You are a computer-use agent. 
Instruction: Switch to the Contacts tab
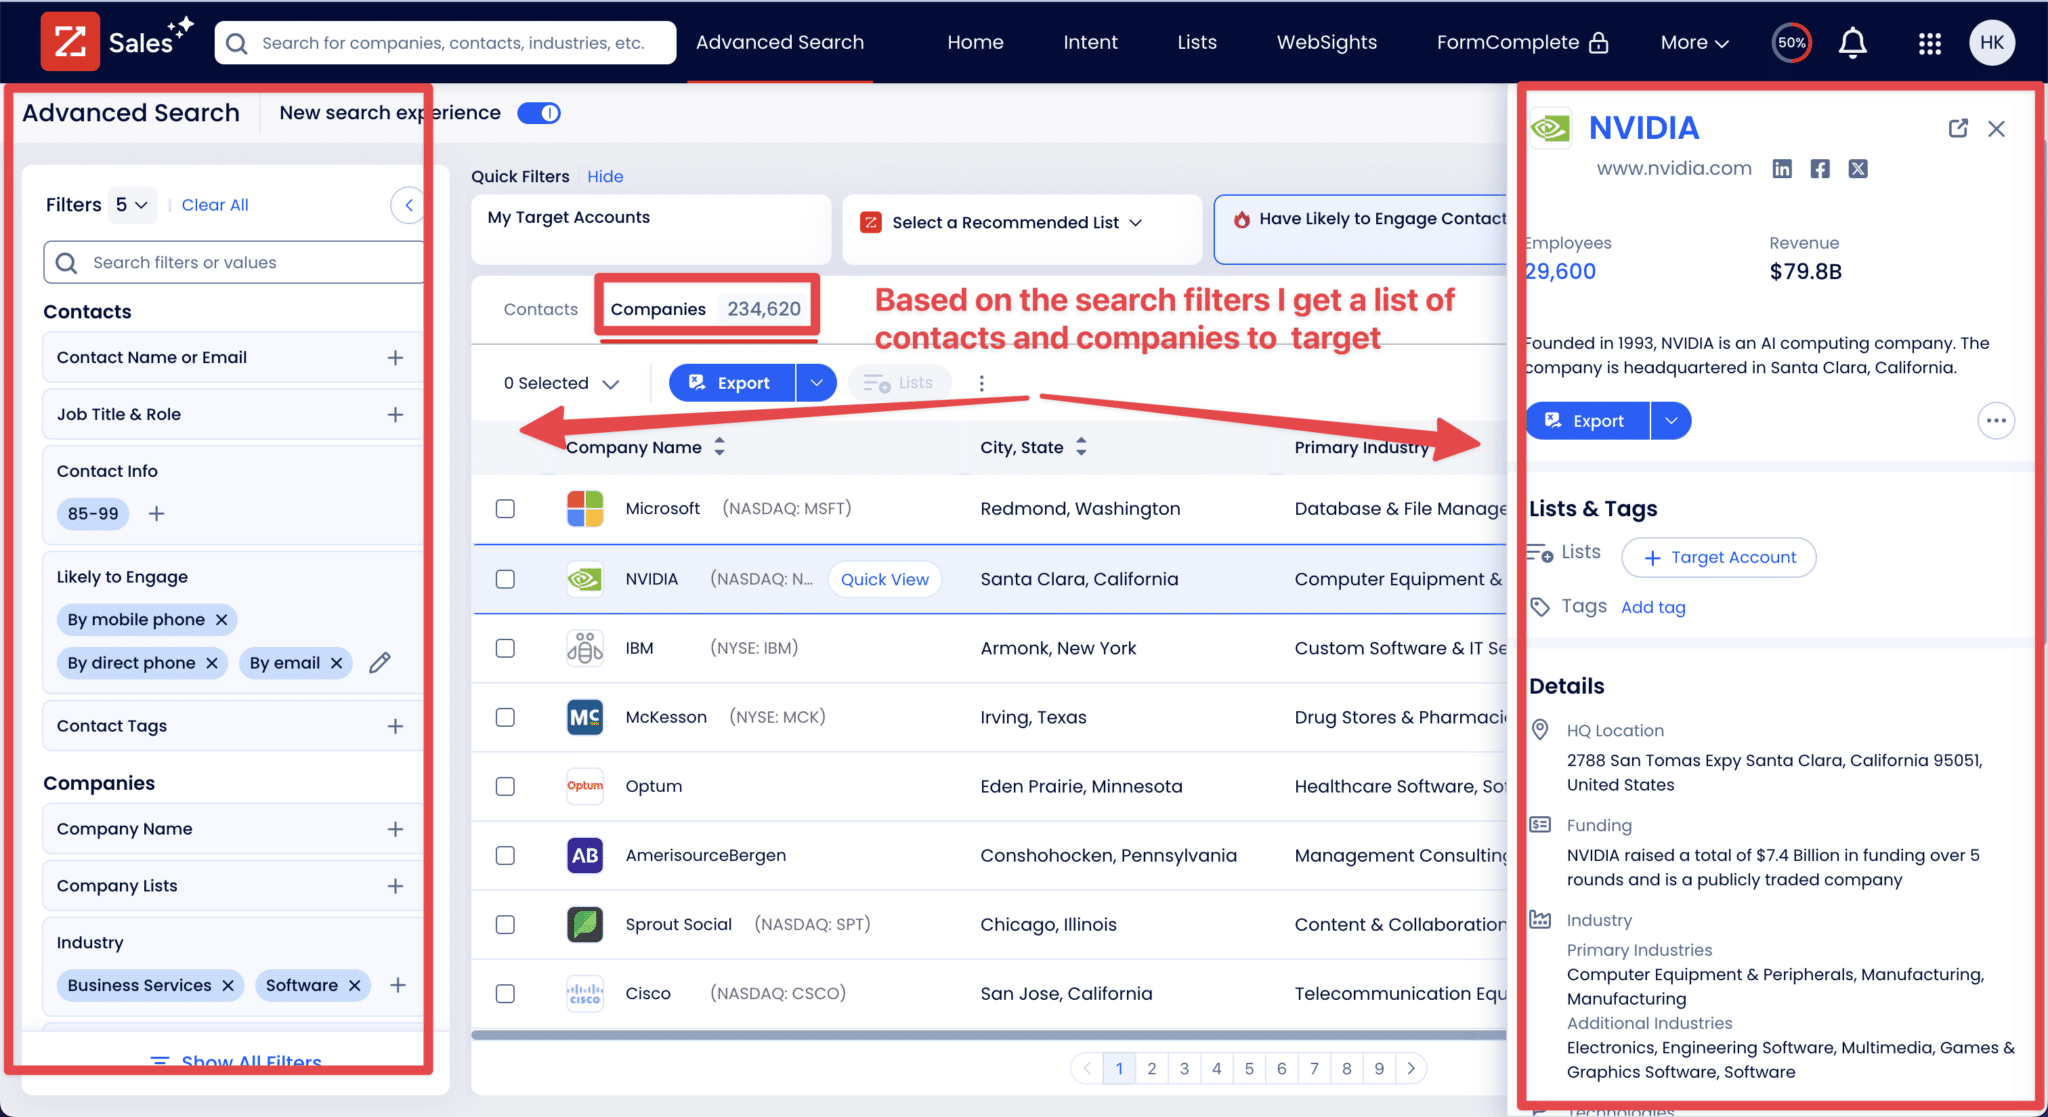[540, 309]
